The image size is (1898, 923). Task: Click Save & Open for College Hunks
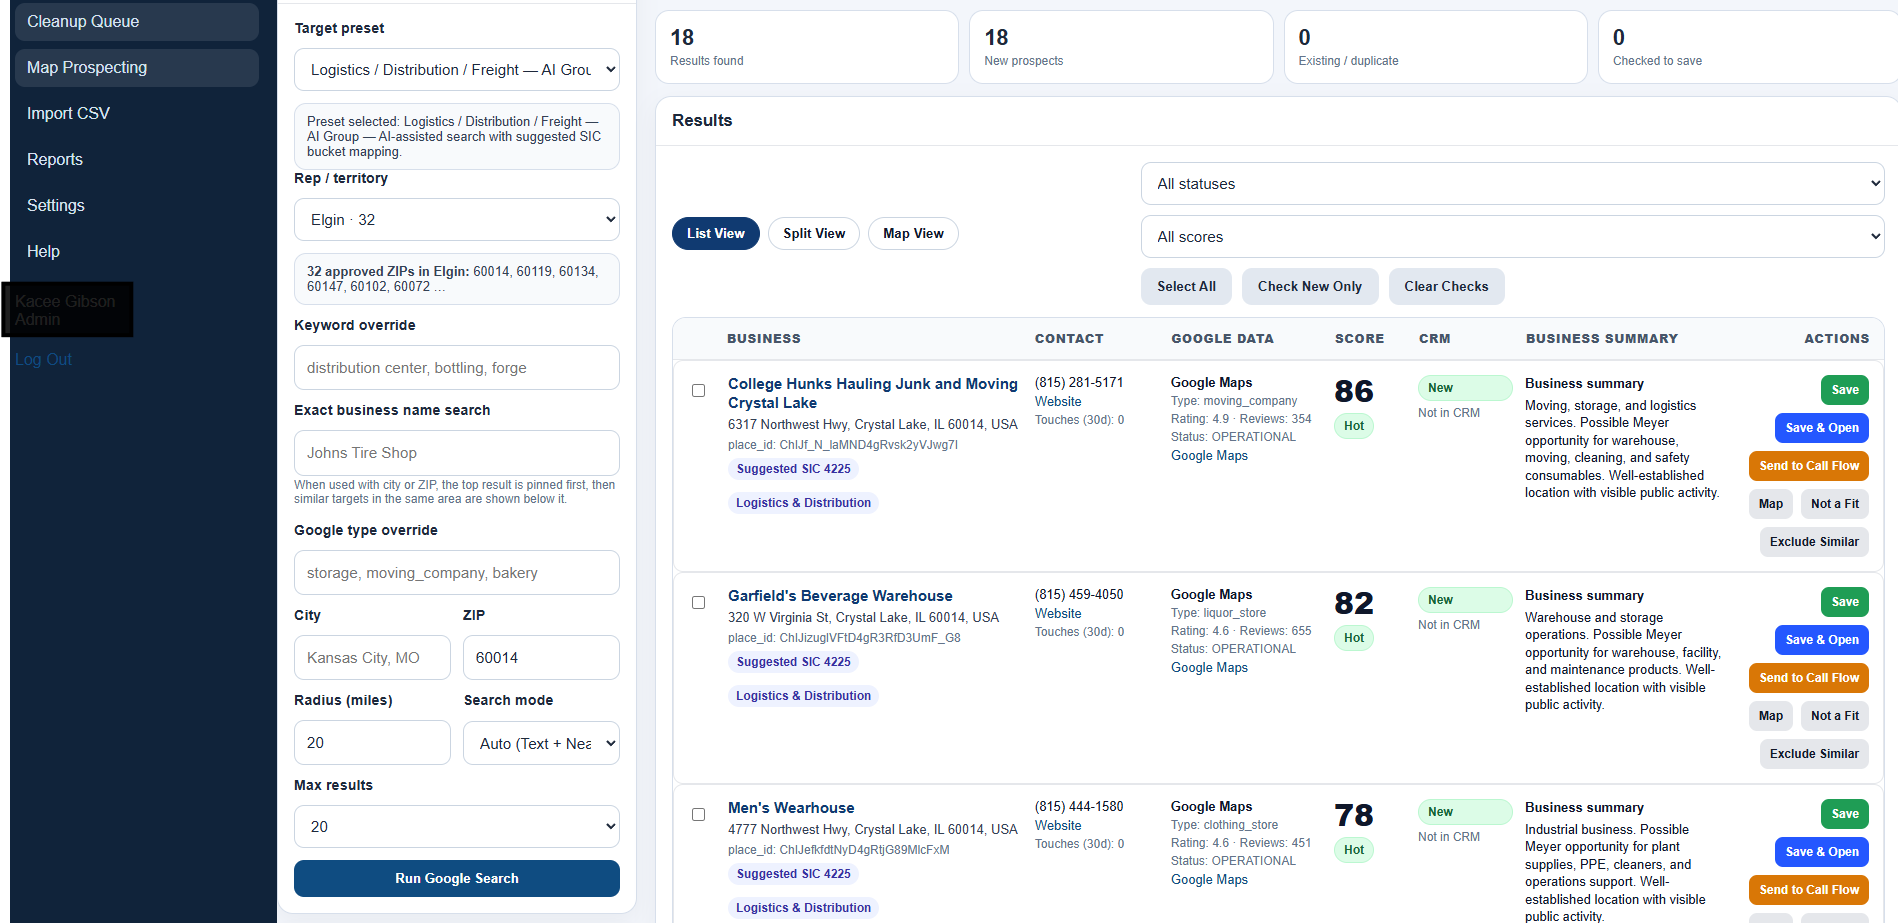[1822, 428]
